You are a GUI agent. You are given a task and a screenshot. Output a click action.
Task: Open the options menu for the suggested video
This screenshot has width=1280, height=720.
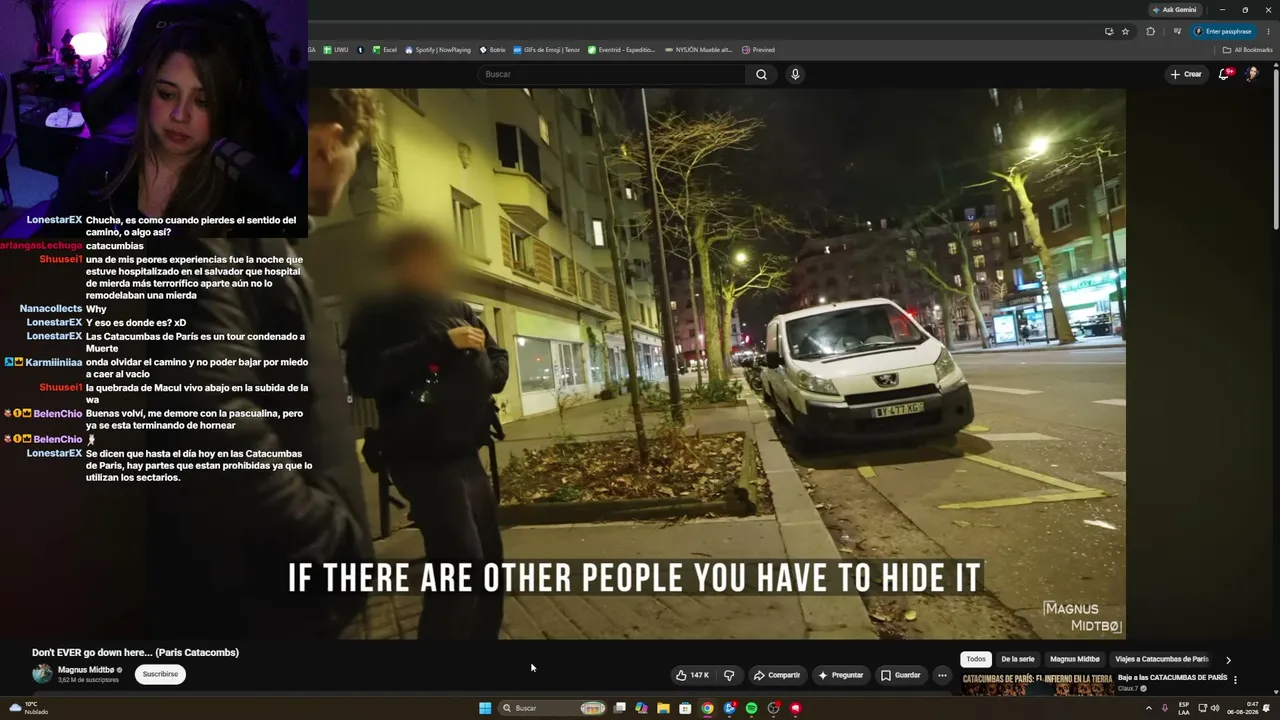point(1235,680)
